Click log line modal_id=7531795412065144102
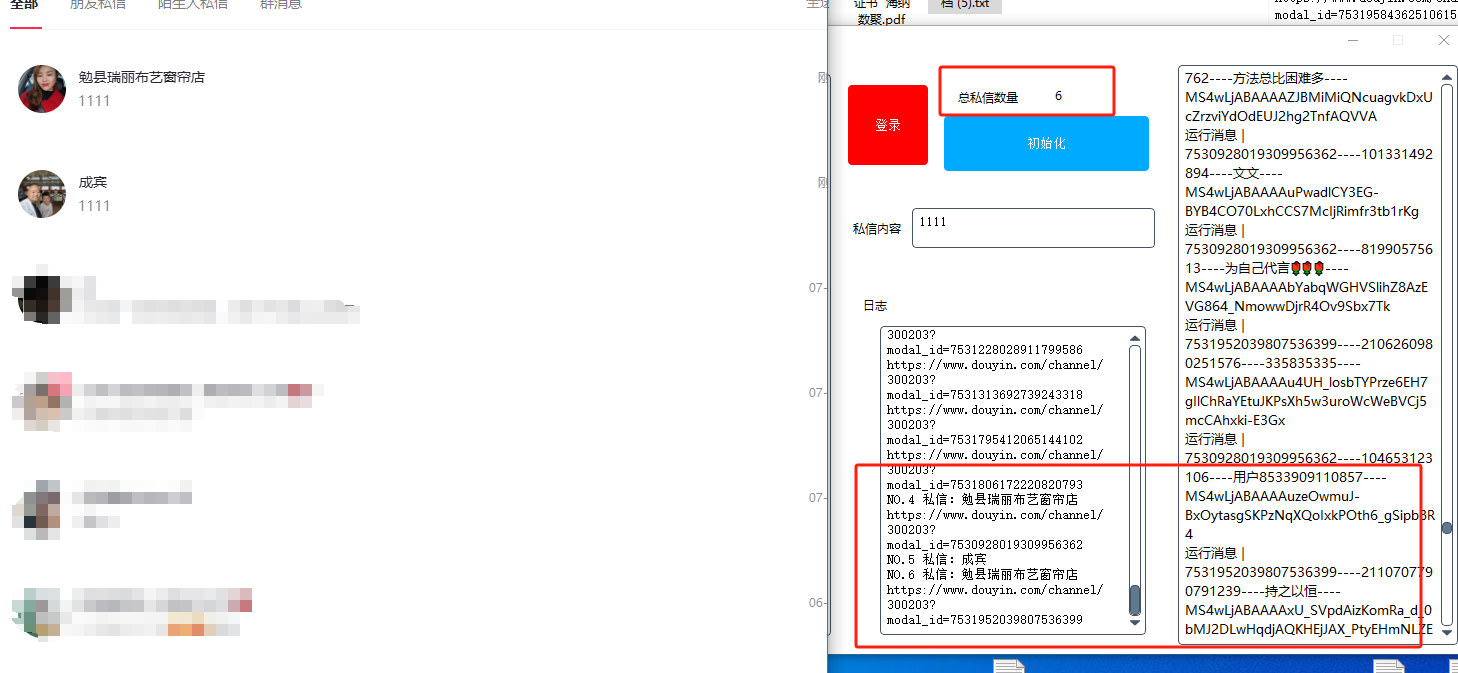Viewport: 1458px width, 673px height. [x=984, y=440]
